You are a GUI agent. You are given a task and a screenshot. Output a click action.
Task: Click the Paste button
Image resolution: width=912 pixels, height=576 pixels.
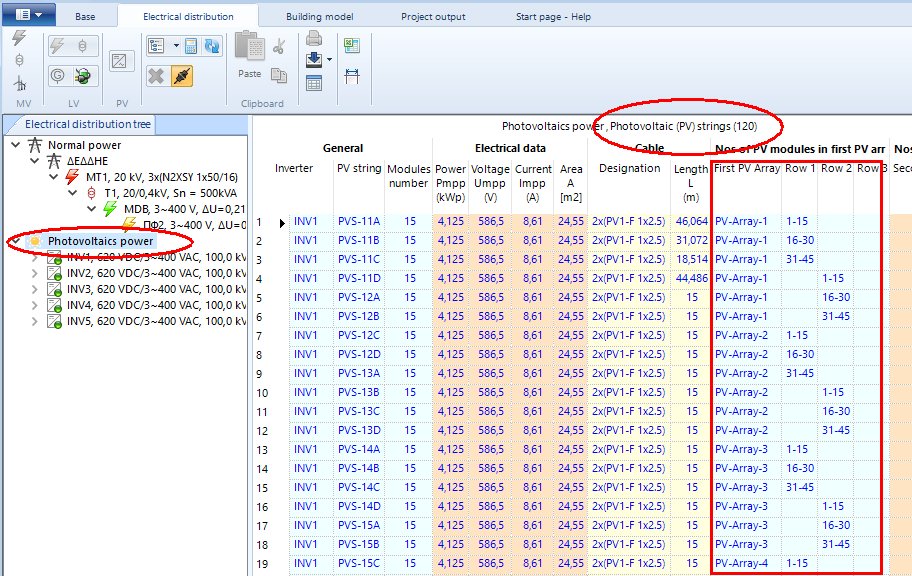[x=249, y=58]
